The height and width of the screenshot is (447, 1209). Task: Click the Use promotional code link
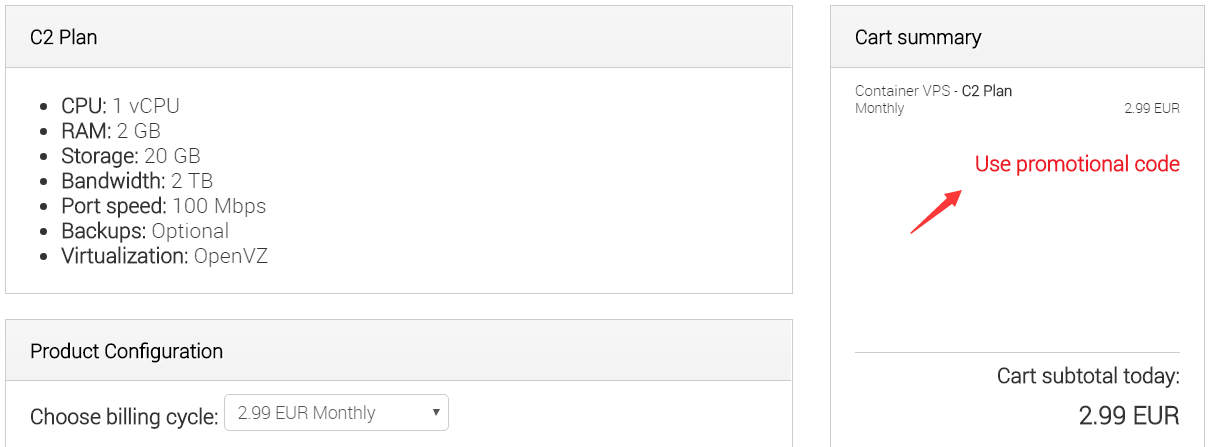pyautogui.click(x=1077, y=164)
